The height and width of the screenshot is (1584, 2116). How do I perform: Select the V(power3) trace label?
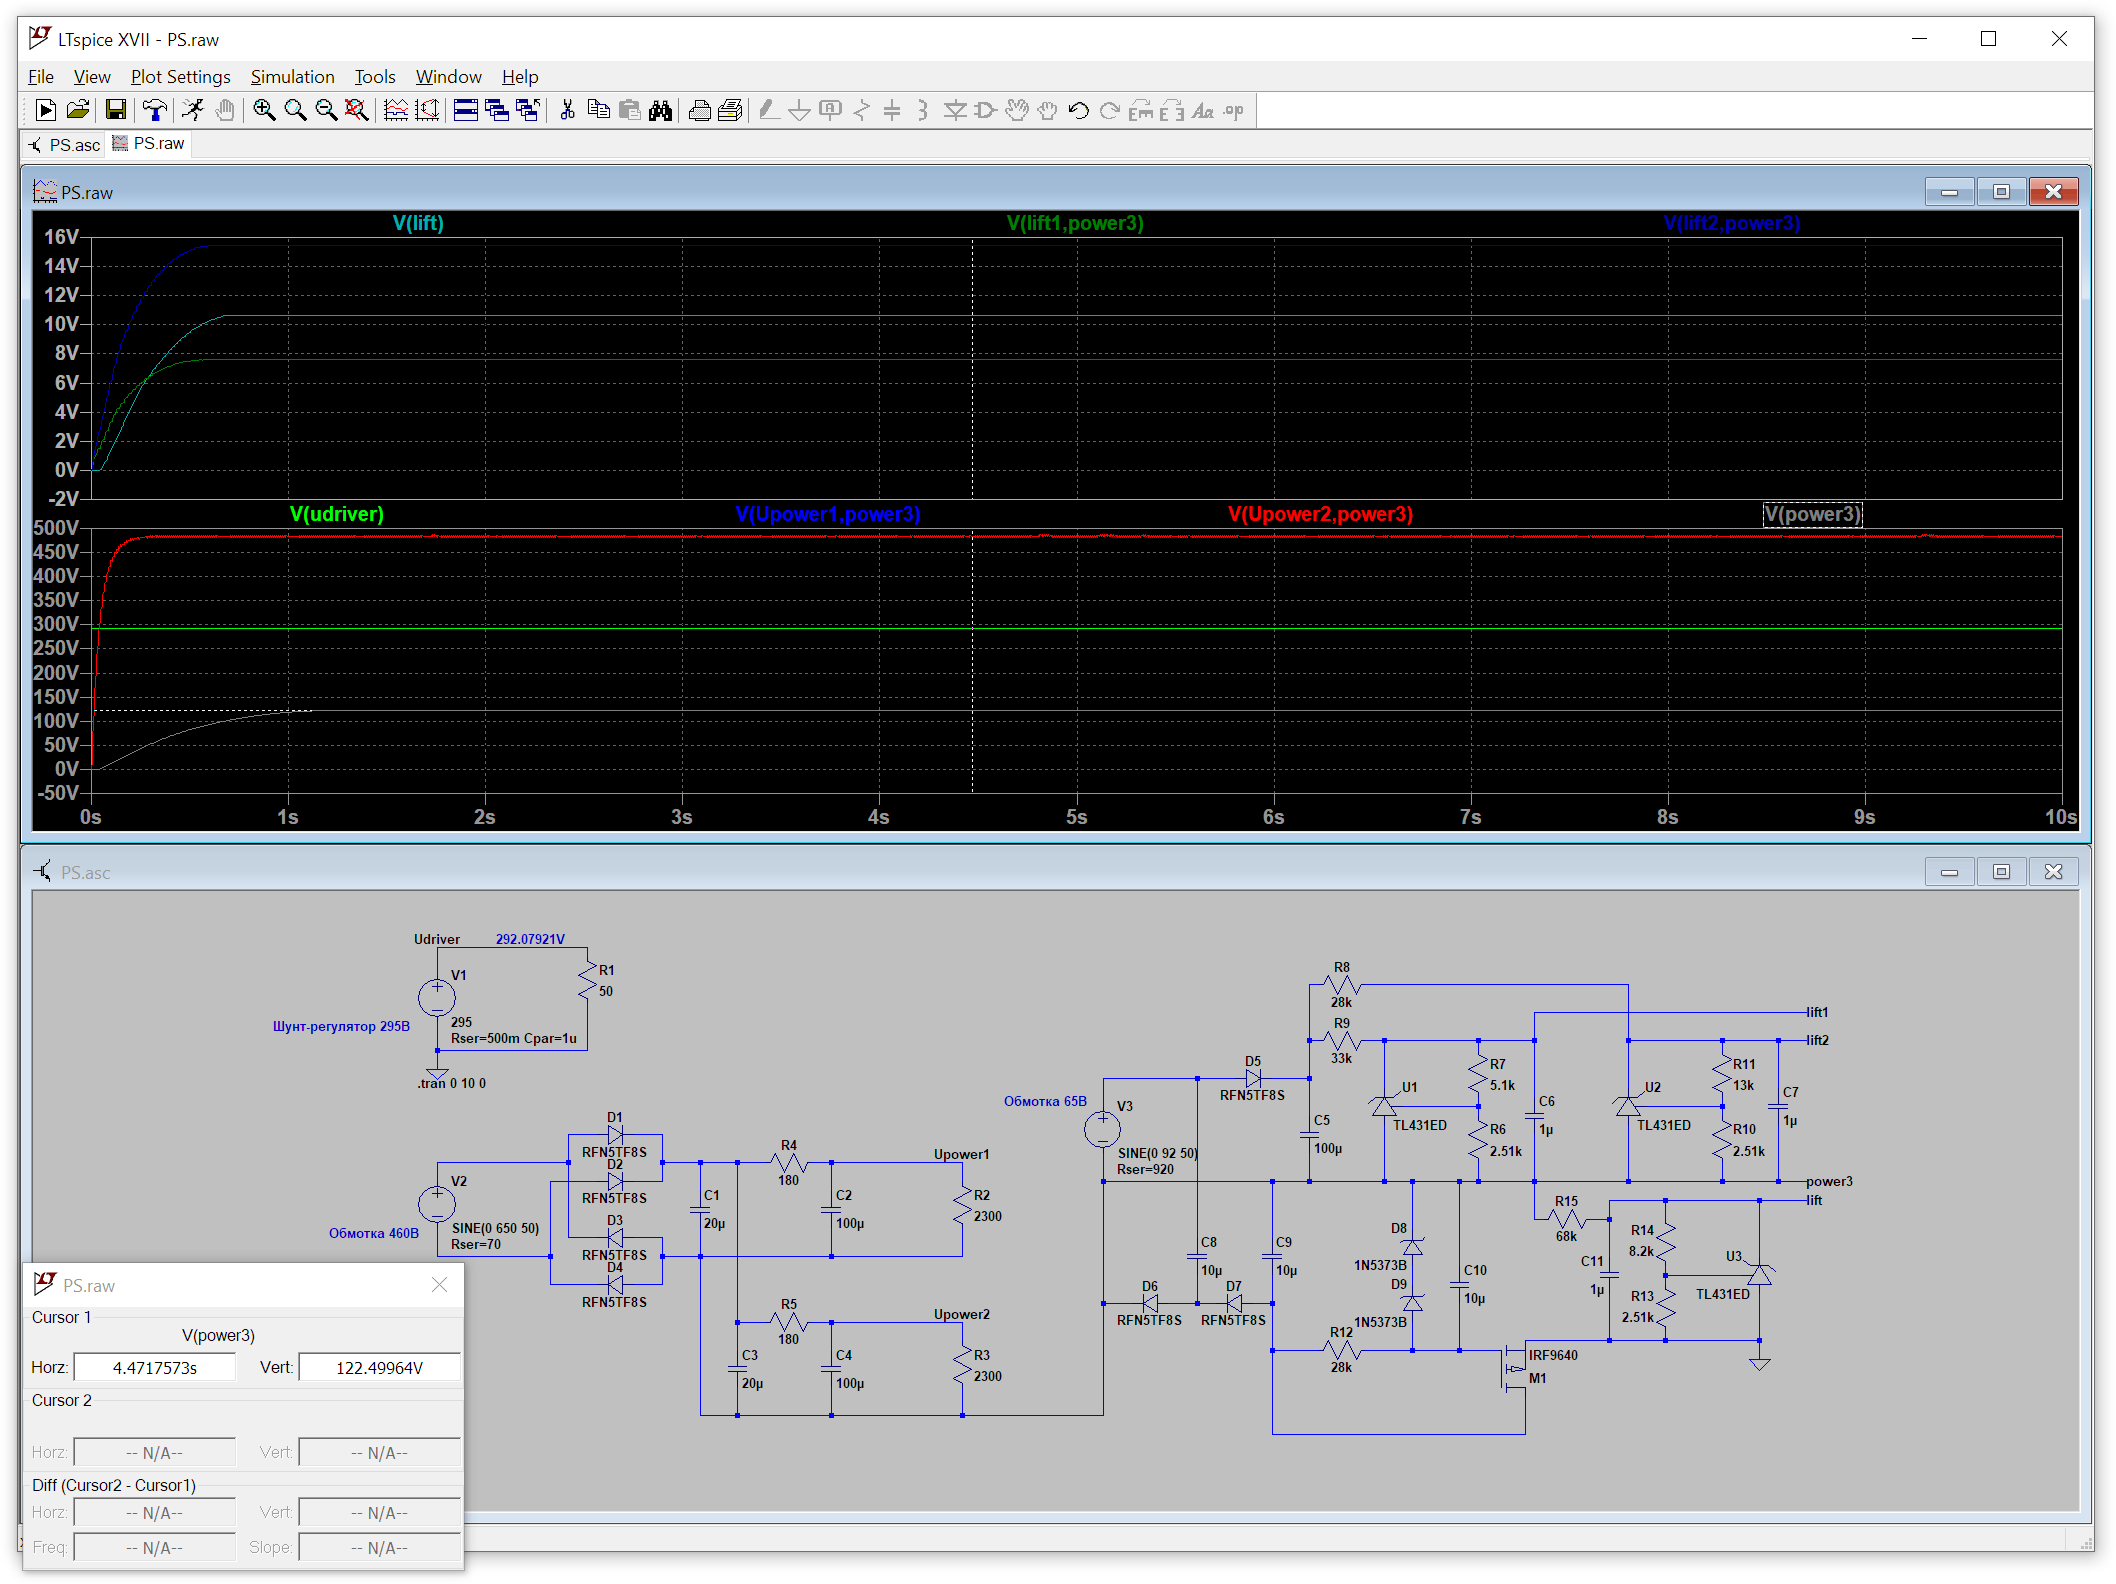(x=1811, y=514)
